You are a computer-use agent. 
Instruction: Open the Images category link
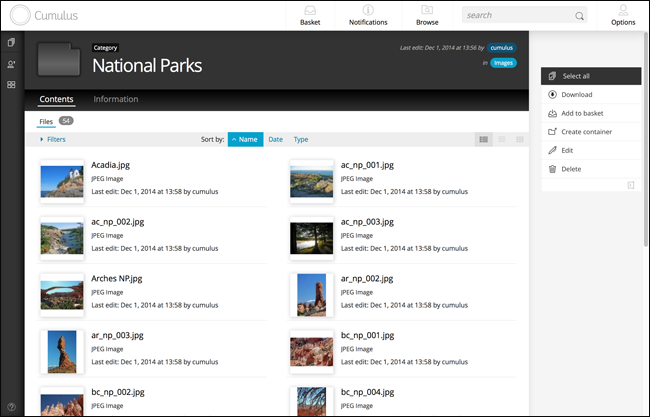tap(503, 63)
